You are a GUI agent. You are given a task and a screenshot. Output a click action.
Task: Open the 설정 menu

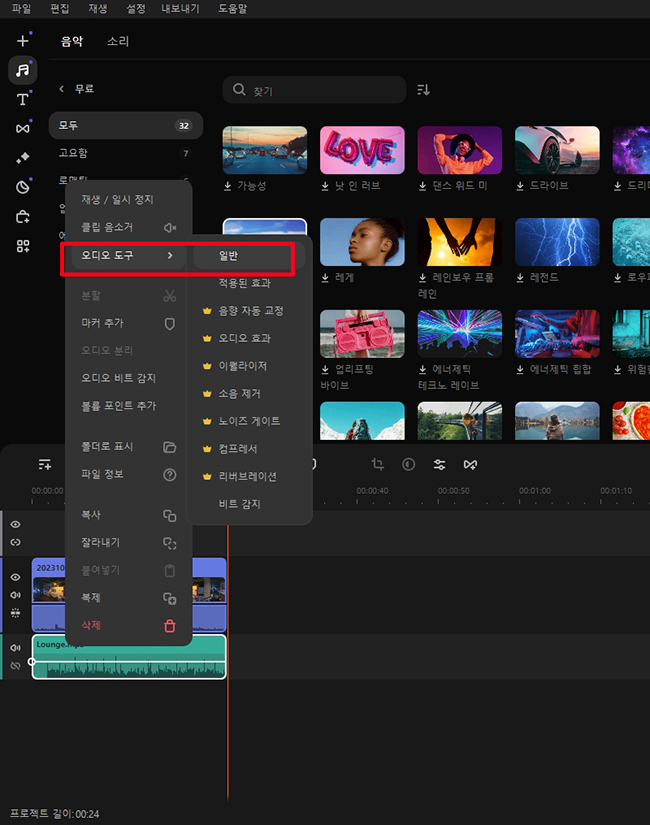(x=136, y=8)
